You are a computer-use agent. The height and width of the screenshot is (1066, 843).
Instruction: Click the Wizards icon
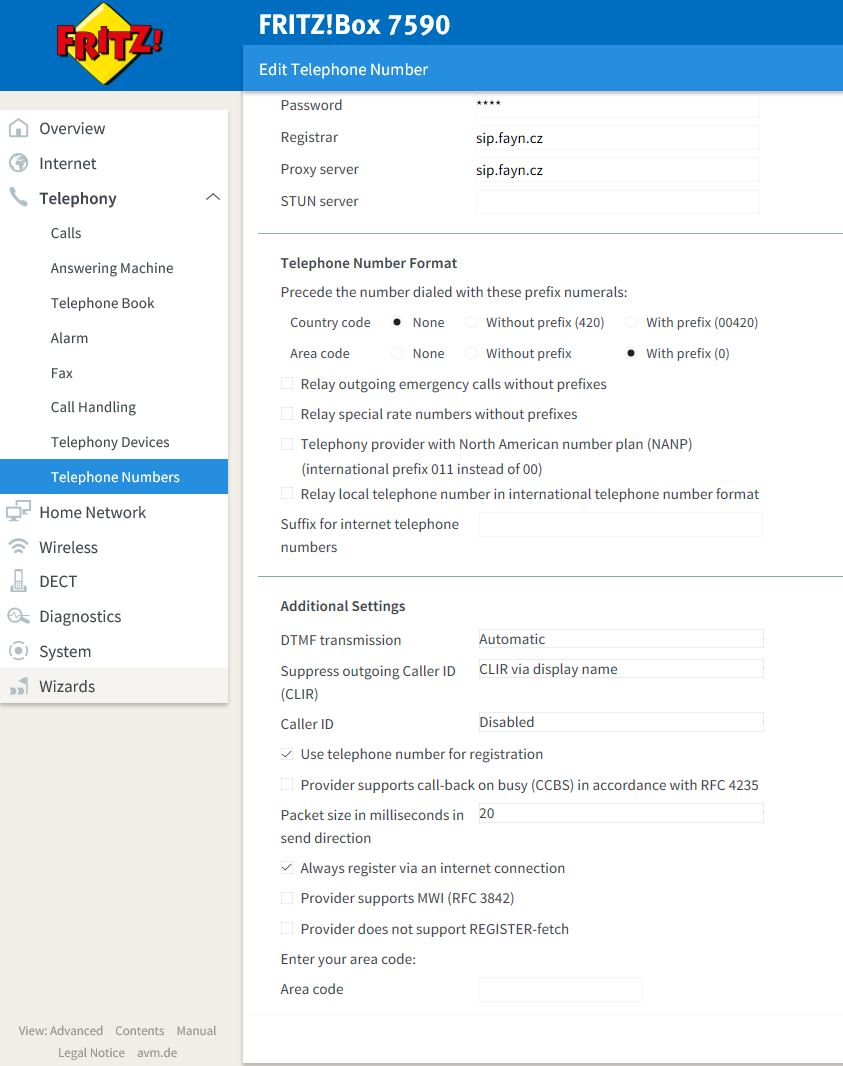(18, 685)
